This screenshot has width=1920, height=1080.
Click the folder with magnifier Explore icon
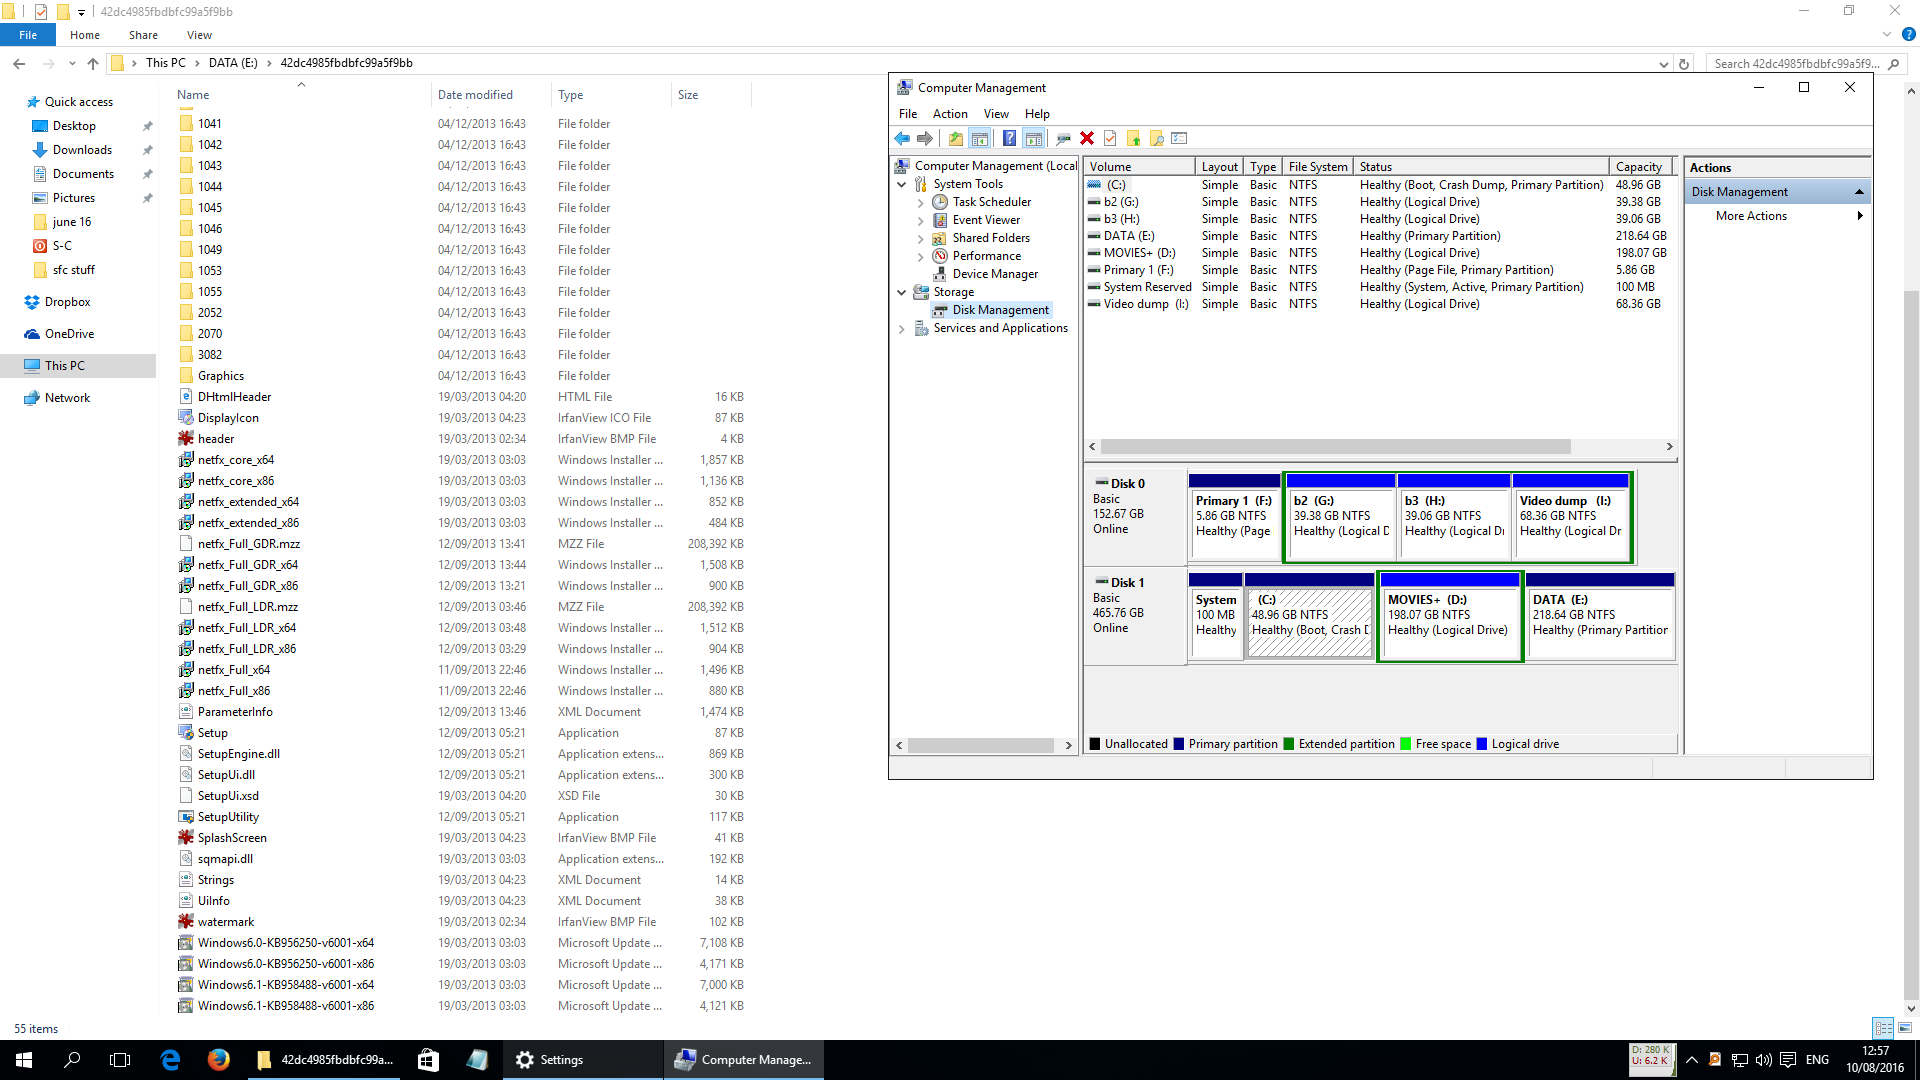[x=1156, y=138]
